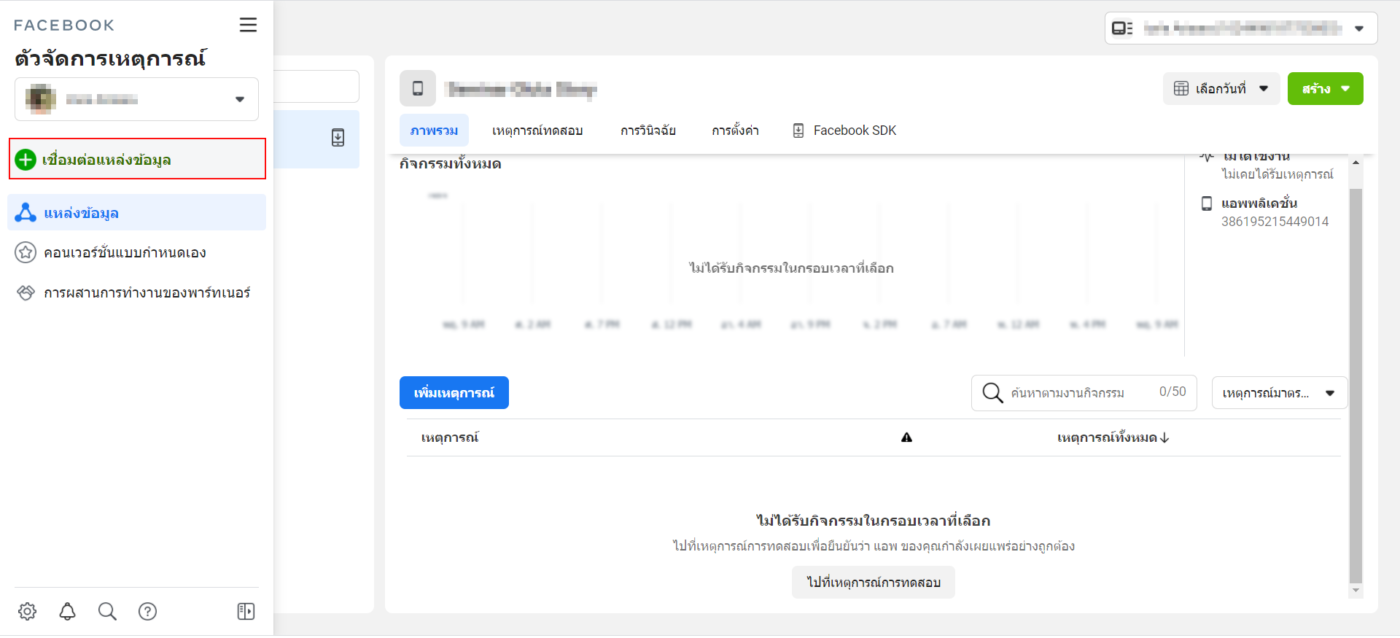1400x638 pixels.
Task: Expand the green สร้าง dropdown button
Action: tap(1325, 88)
